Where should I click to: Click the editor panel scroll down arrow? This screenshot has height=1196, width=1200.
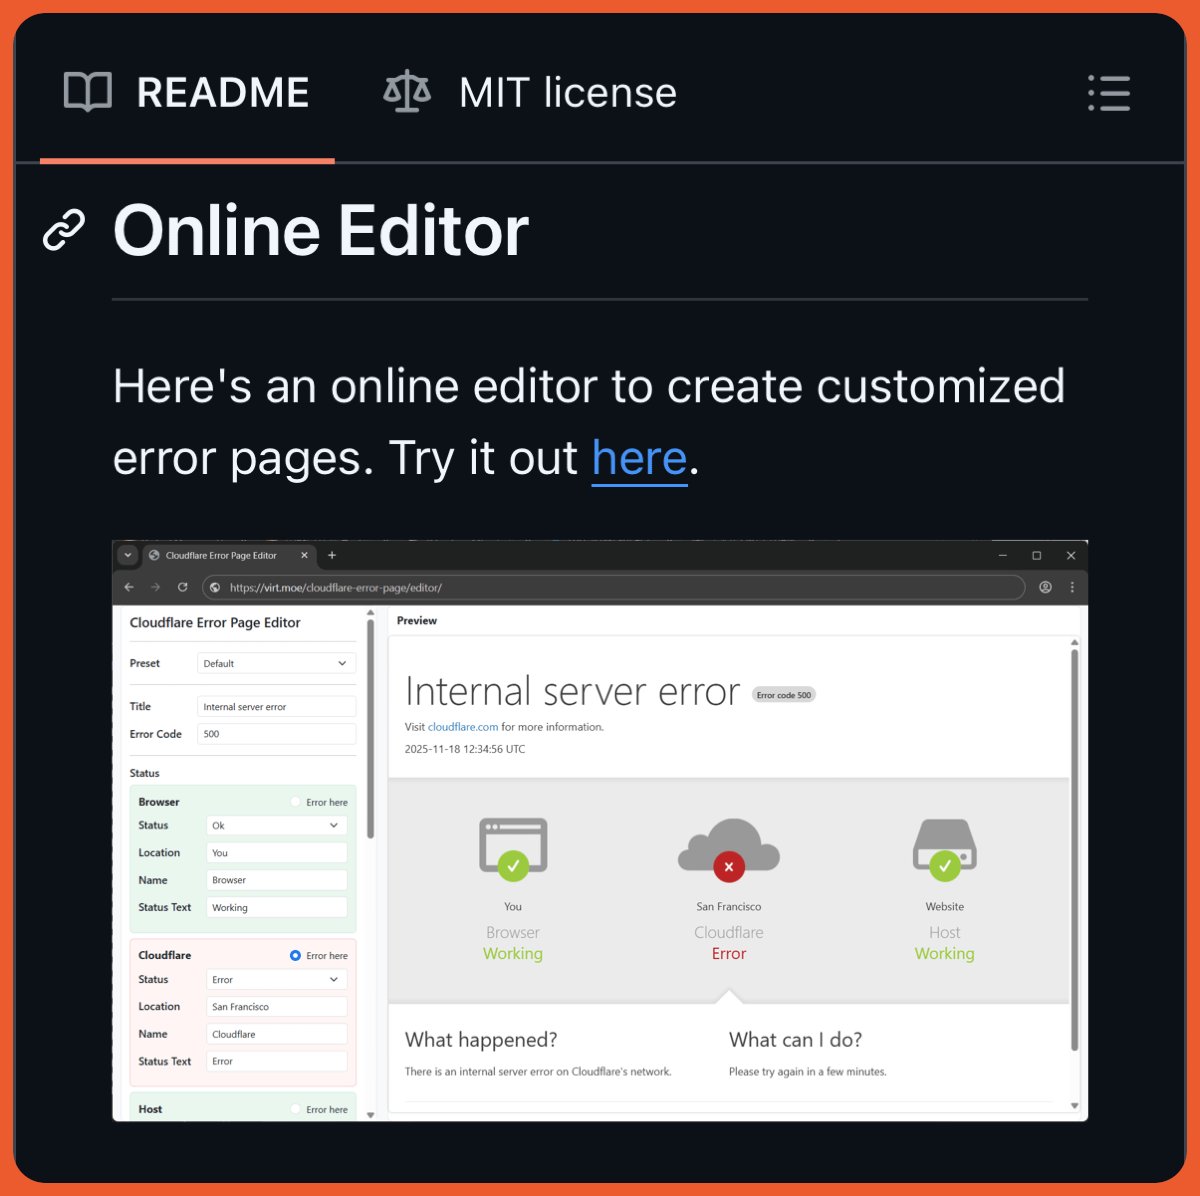click(x=371, y=1114)
